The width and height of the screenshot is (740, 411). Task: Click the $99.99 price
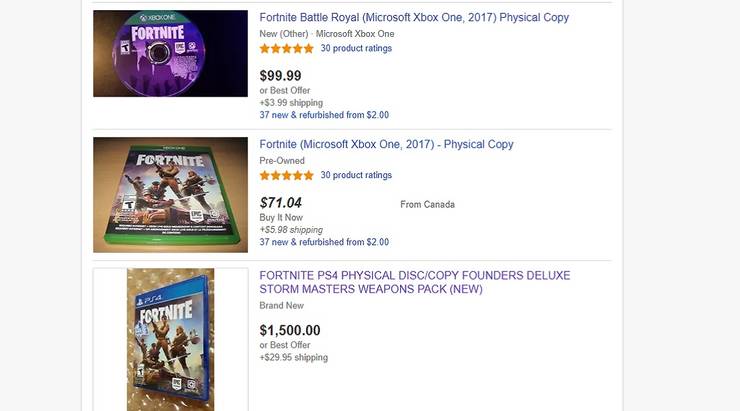click(x=280, y=76)
